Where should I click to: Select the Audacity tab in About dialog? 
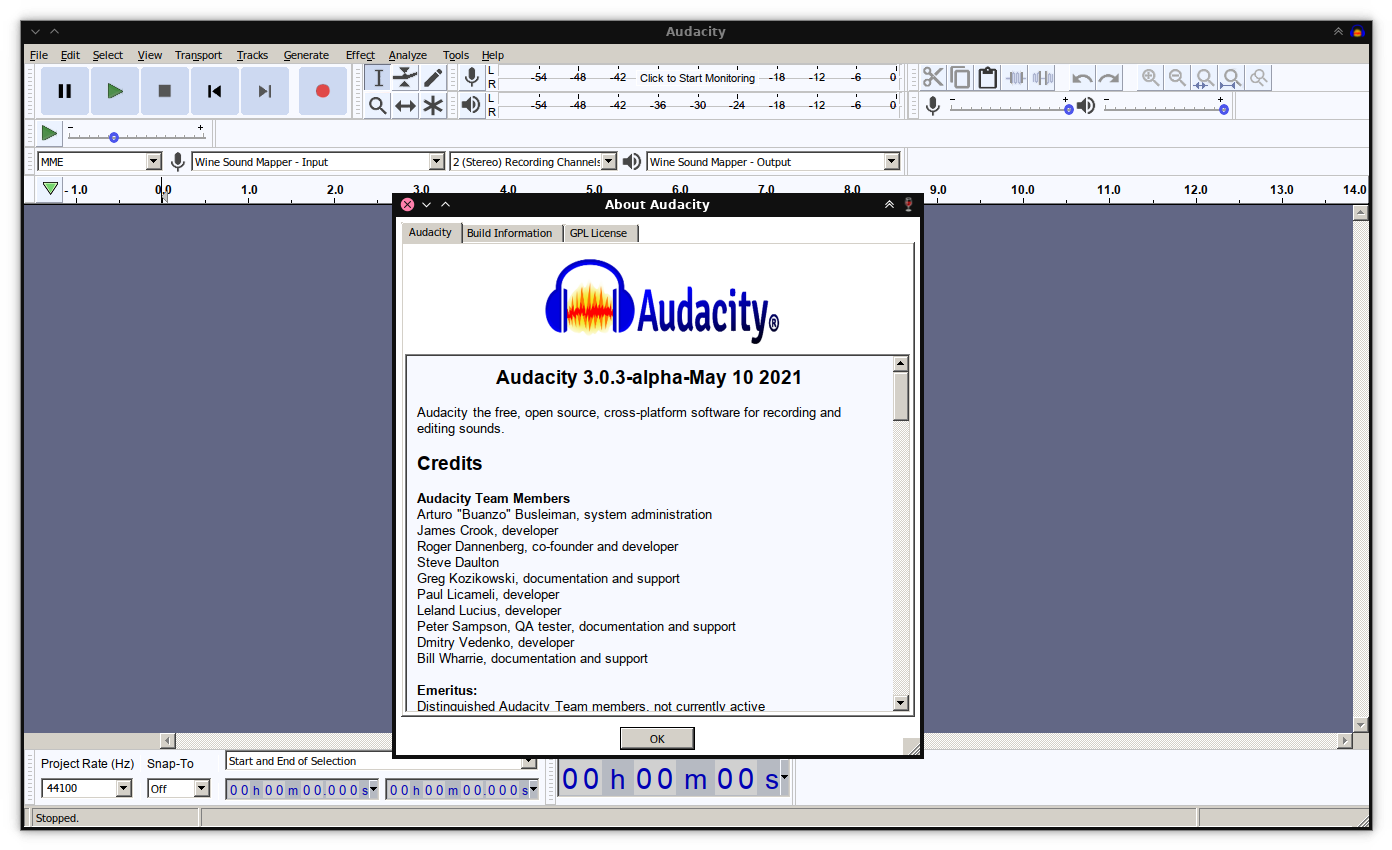coord(431,232)
